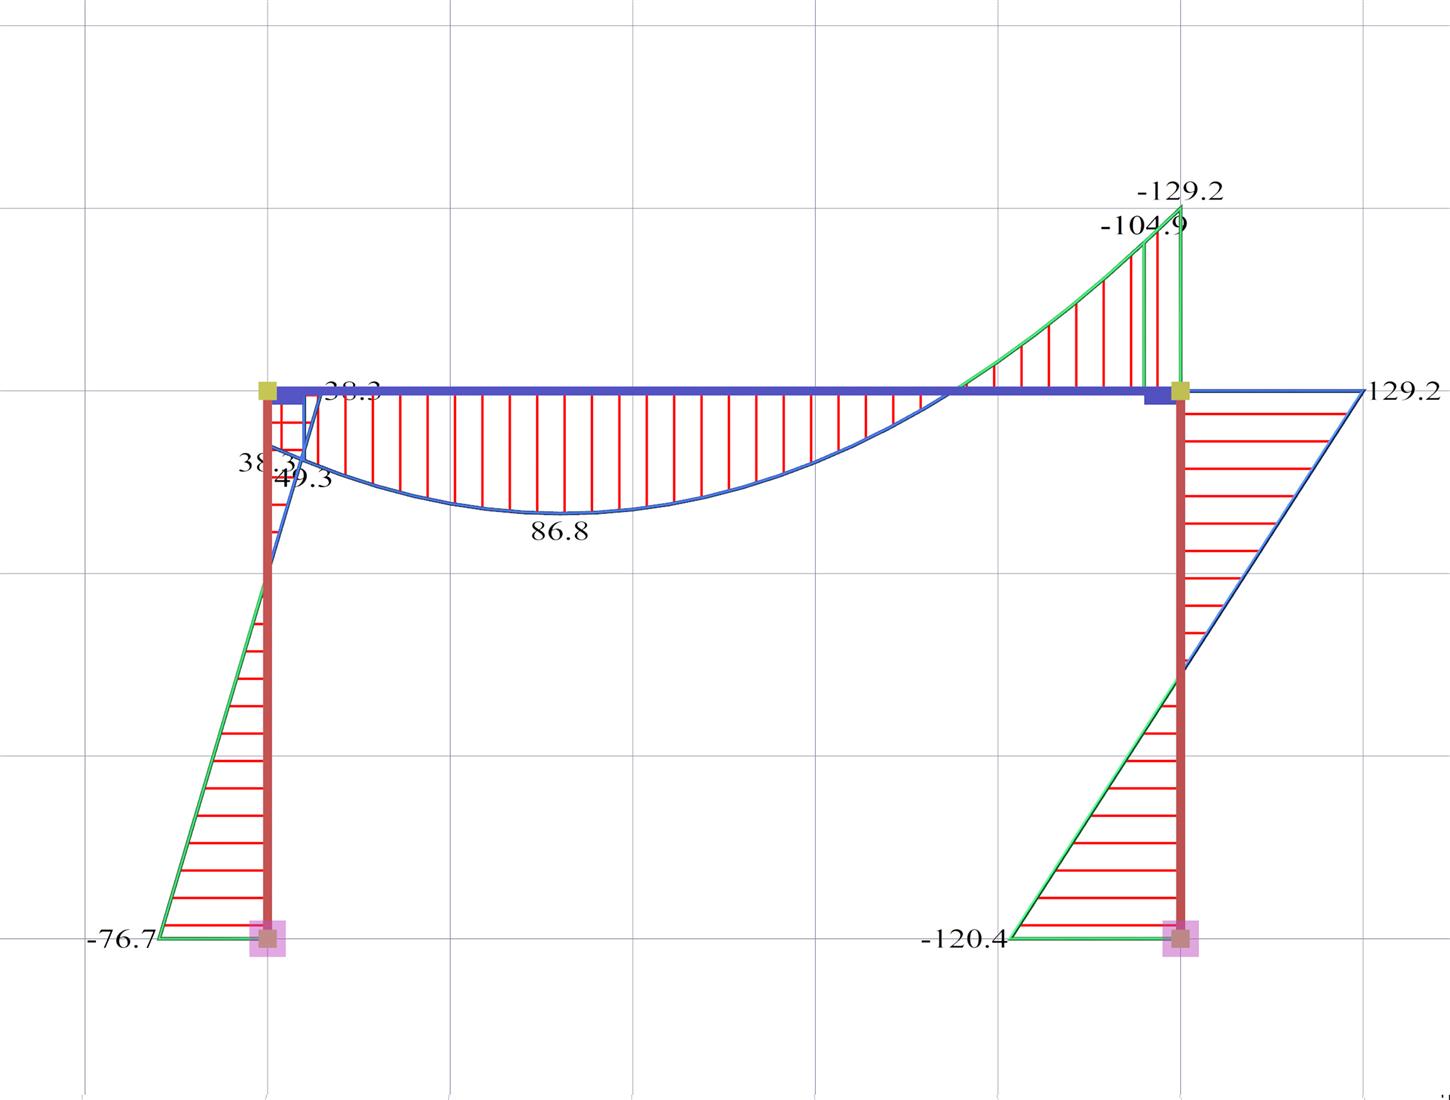
Task: Select the positive 129.2 label at right
Action: click(x=1403, y=392)
